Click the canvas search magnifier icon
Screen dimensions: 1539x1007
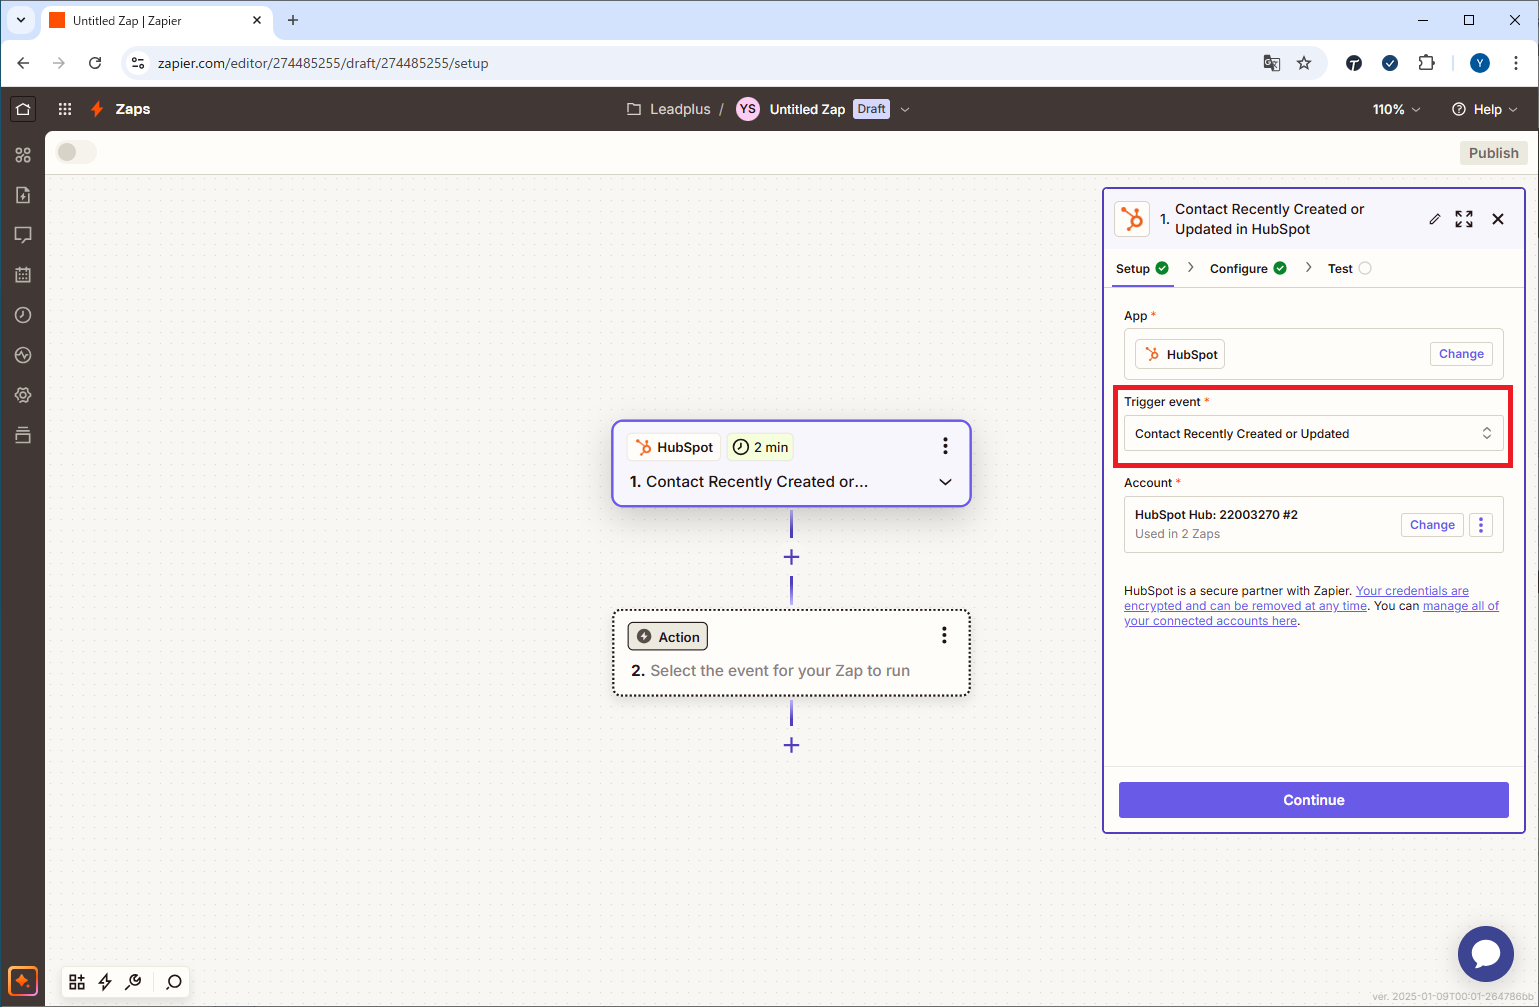click(x=174, y=982)
